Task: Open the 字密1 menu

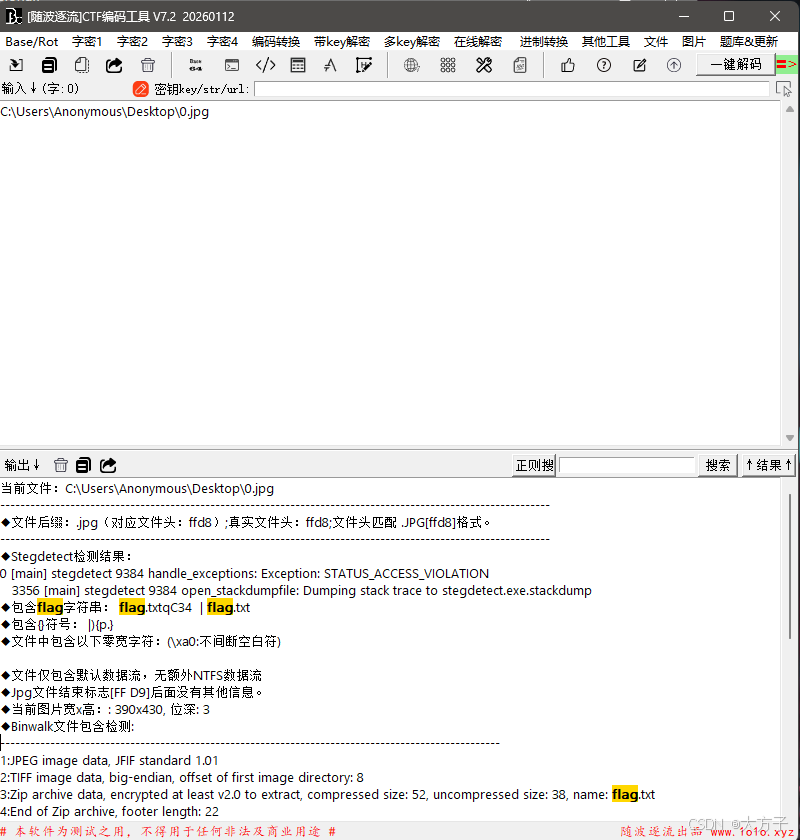Action: point(87,42)
